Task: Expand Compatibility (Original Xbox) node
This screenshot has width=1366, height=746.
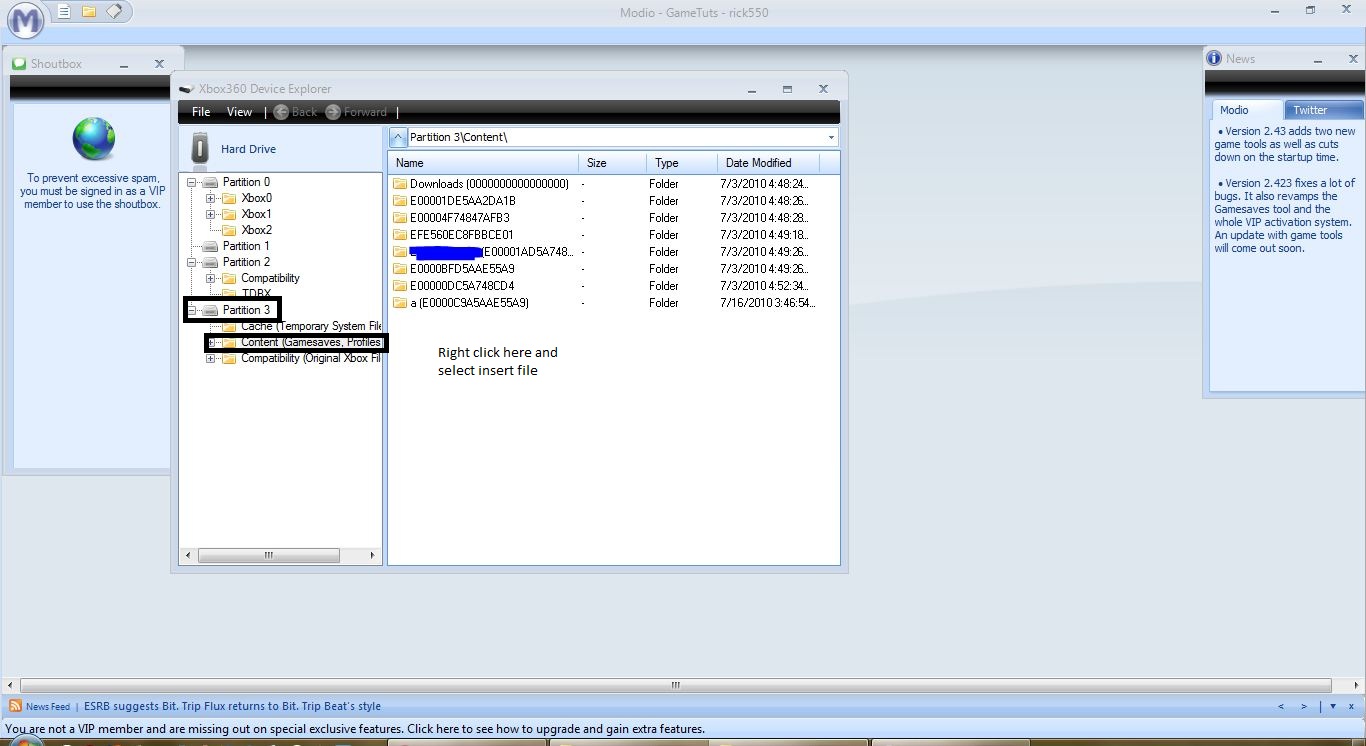Action: [x=210, y=358]
